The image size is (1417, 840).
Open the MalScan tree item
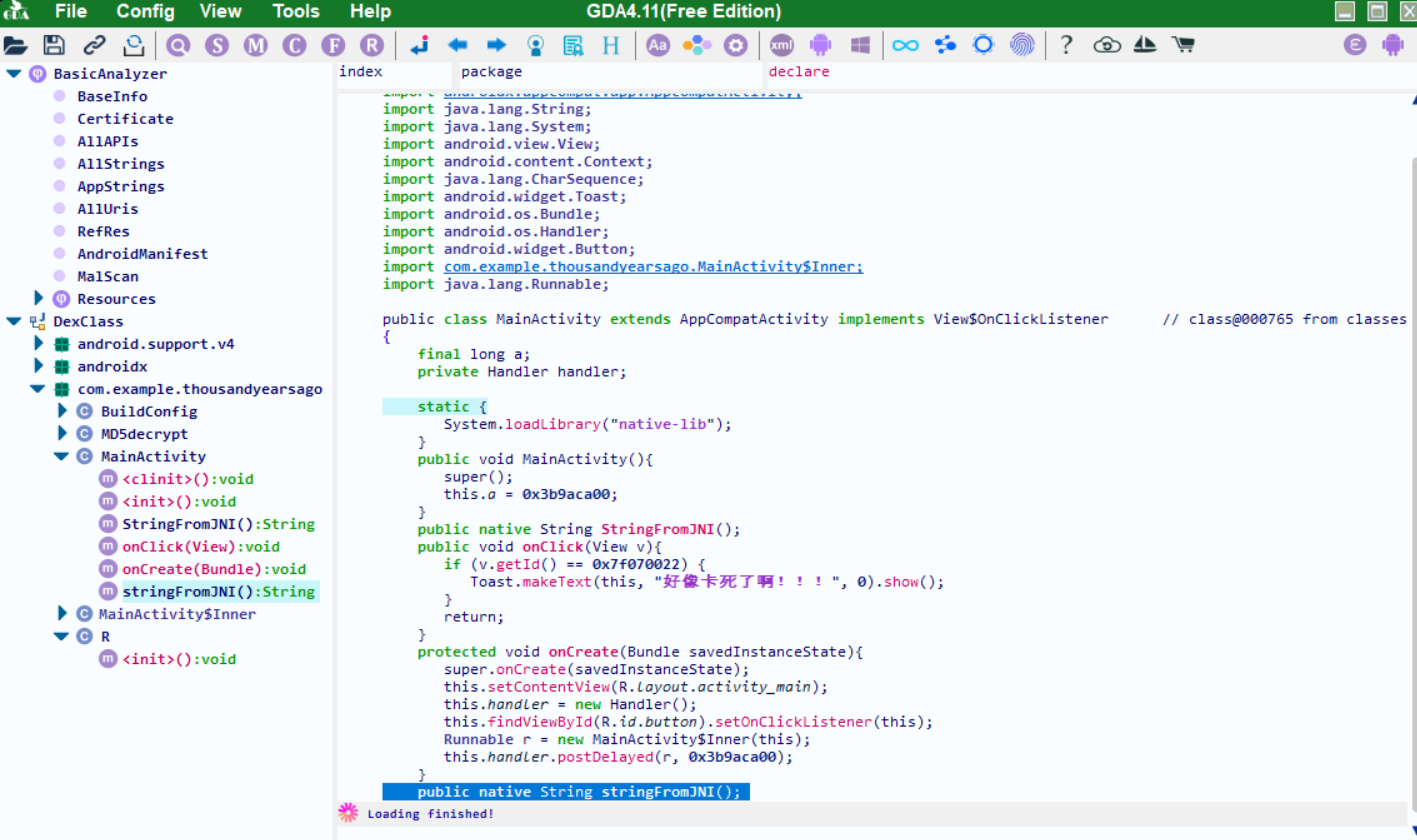(108, 276)
